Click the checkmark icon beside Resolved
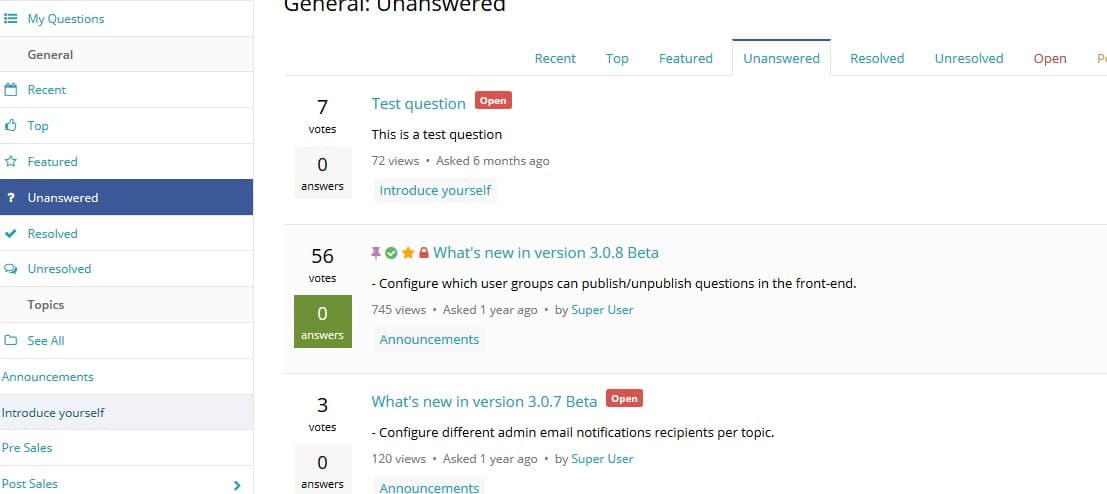The image size is (1107, 494). pos(11,234)
